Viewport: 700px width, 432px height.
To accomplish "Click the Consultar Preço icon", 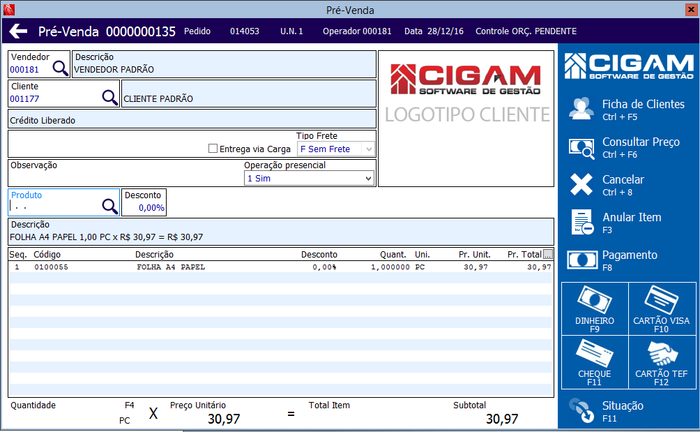I will tap(581, 148).
